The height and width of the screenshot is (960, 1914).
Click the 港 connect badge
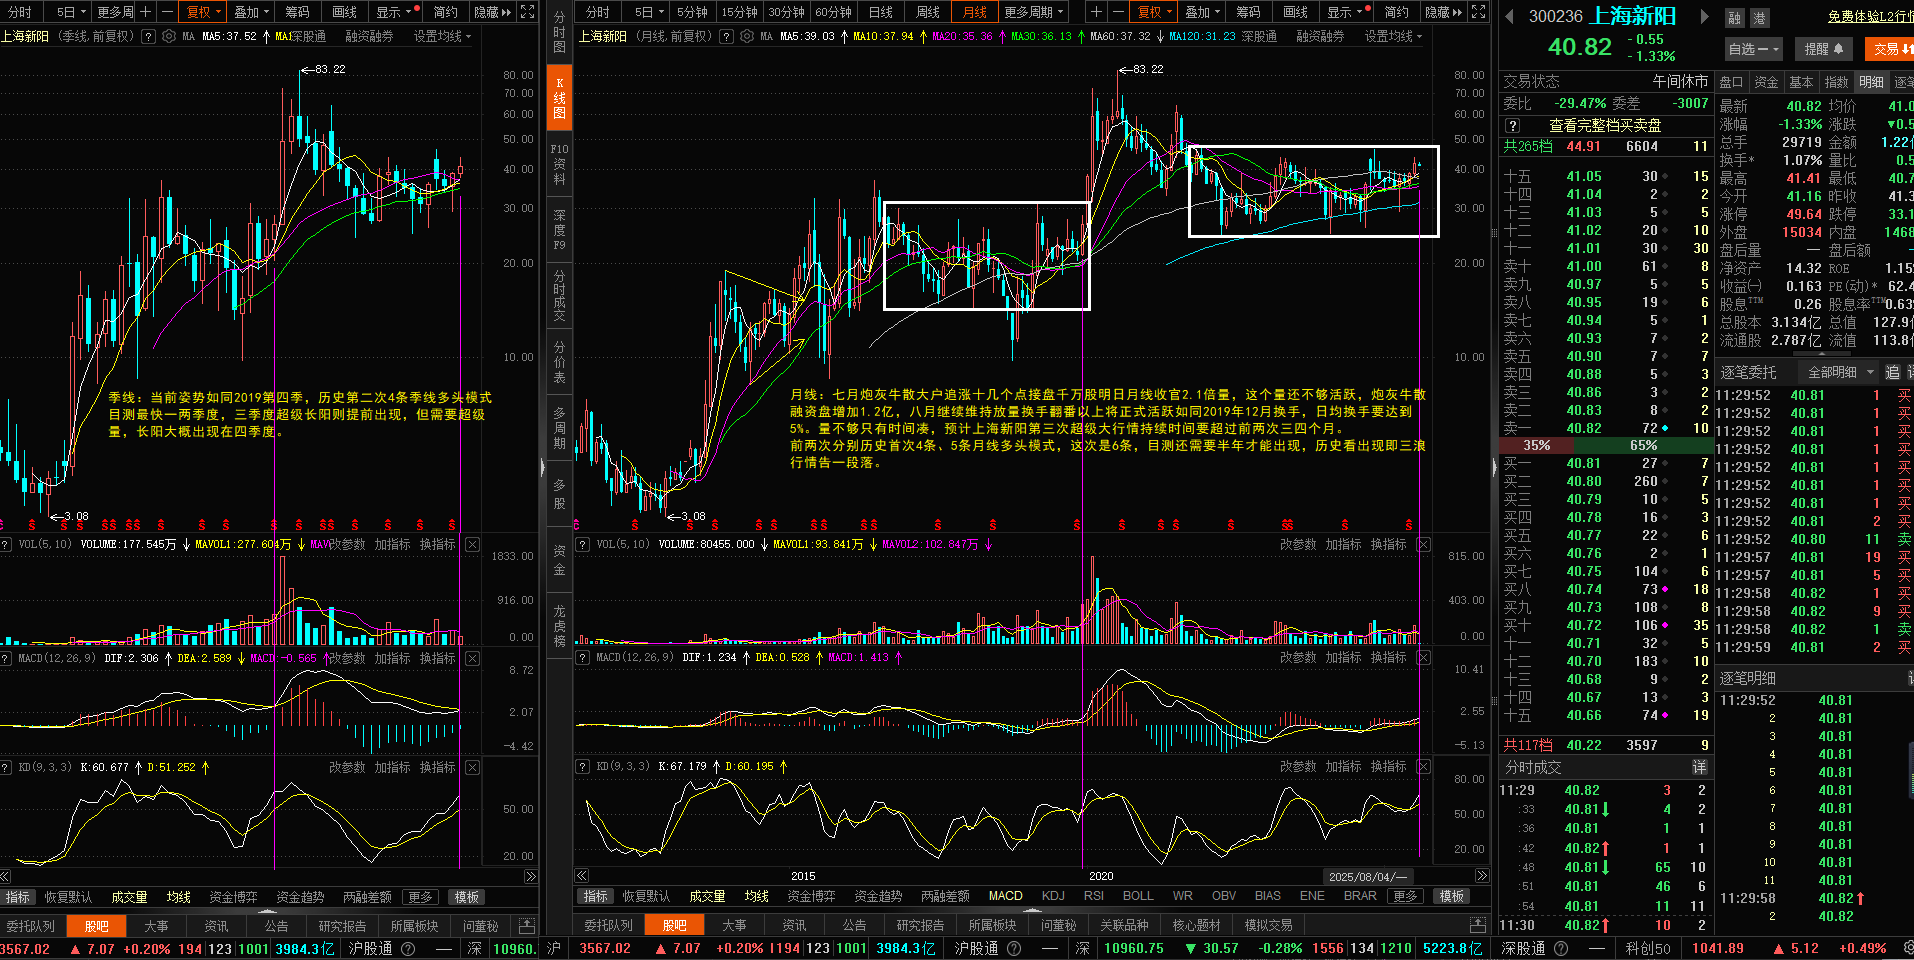click(x=1759, y=18)
